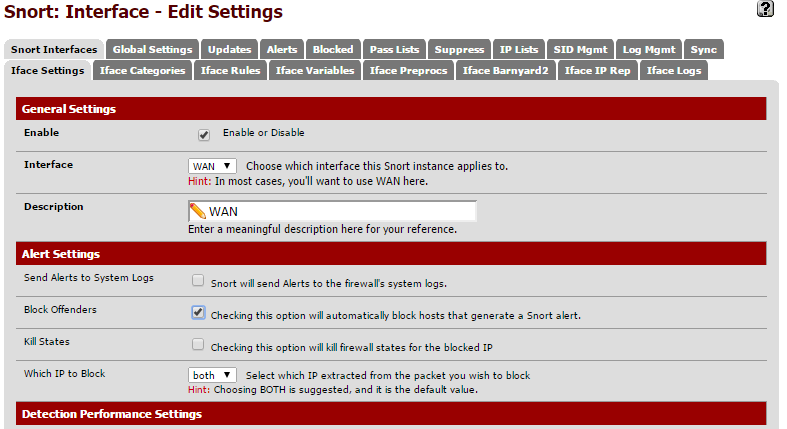Select the Iface Settings tab
Image resolution: width=787 pixels, height=429 pixels.
pyautogui.click(x=47, y=70)
